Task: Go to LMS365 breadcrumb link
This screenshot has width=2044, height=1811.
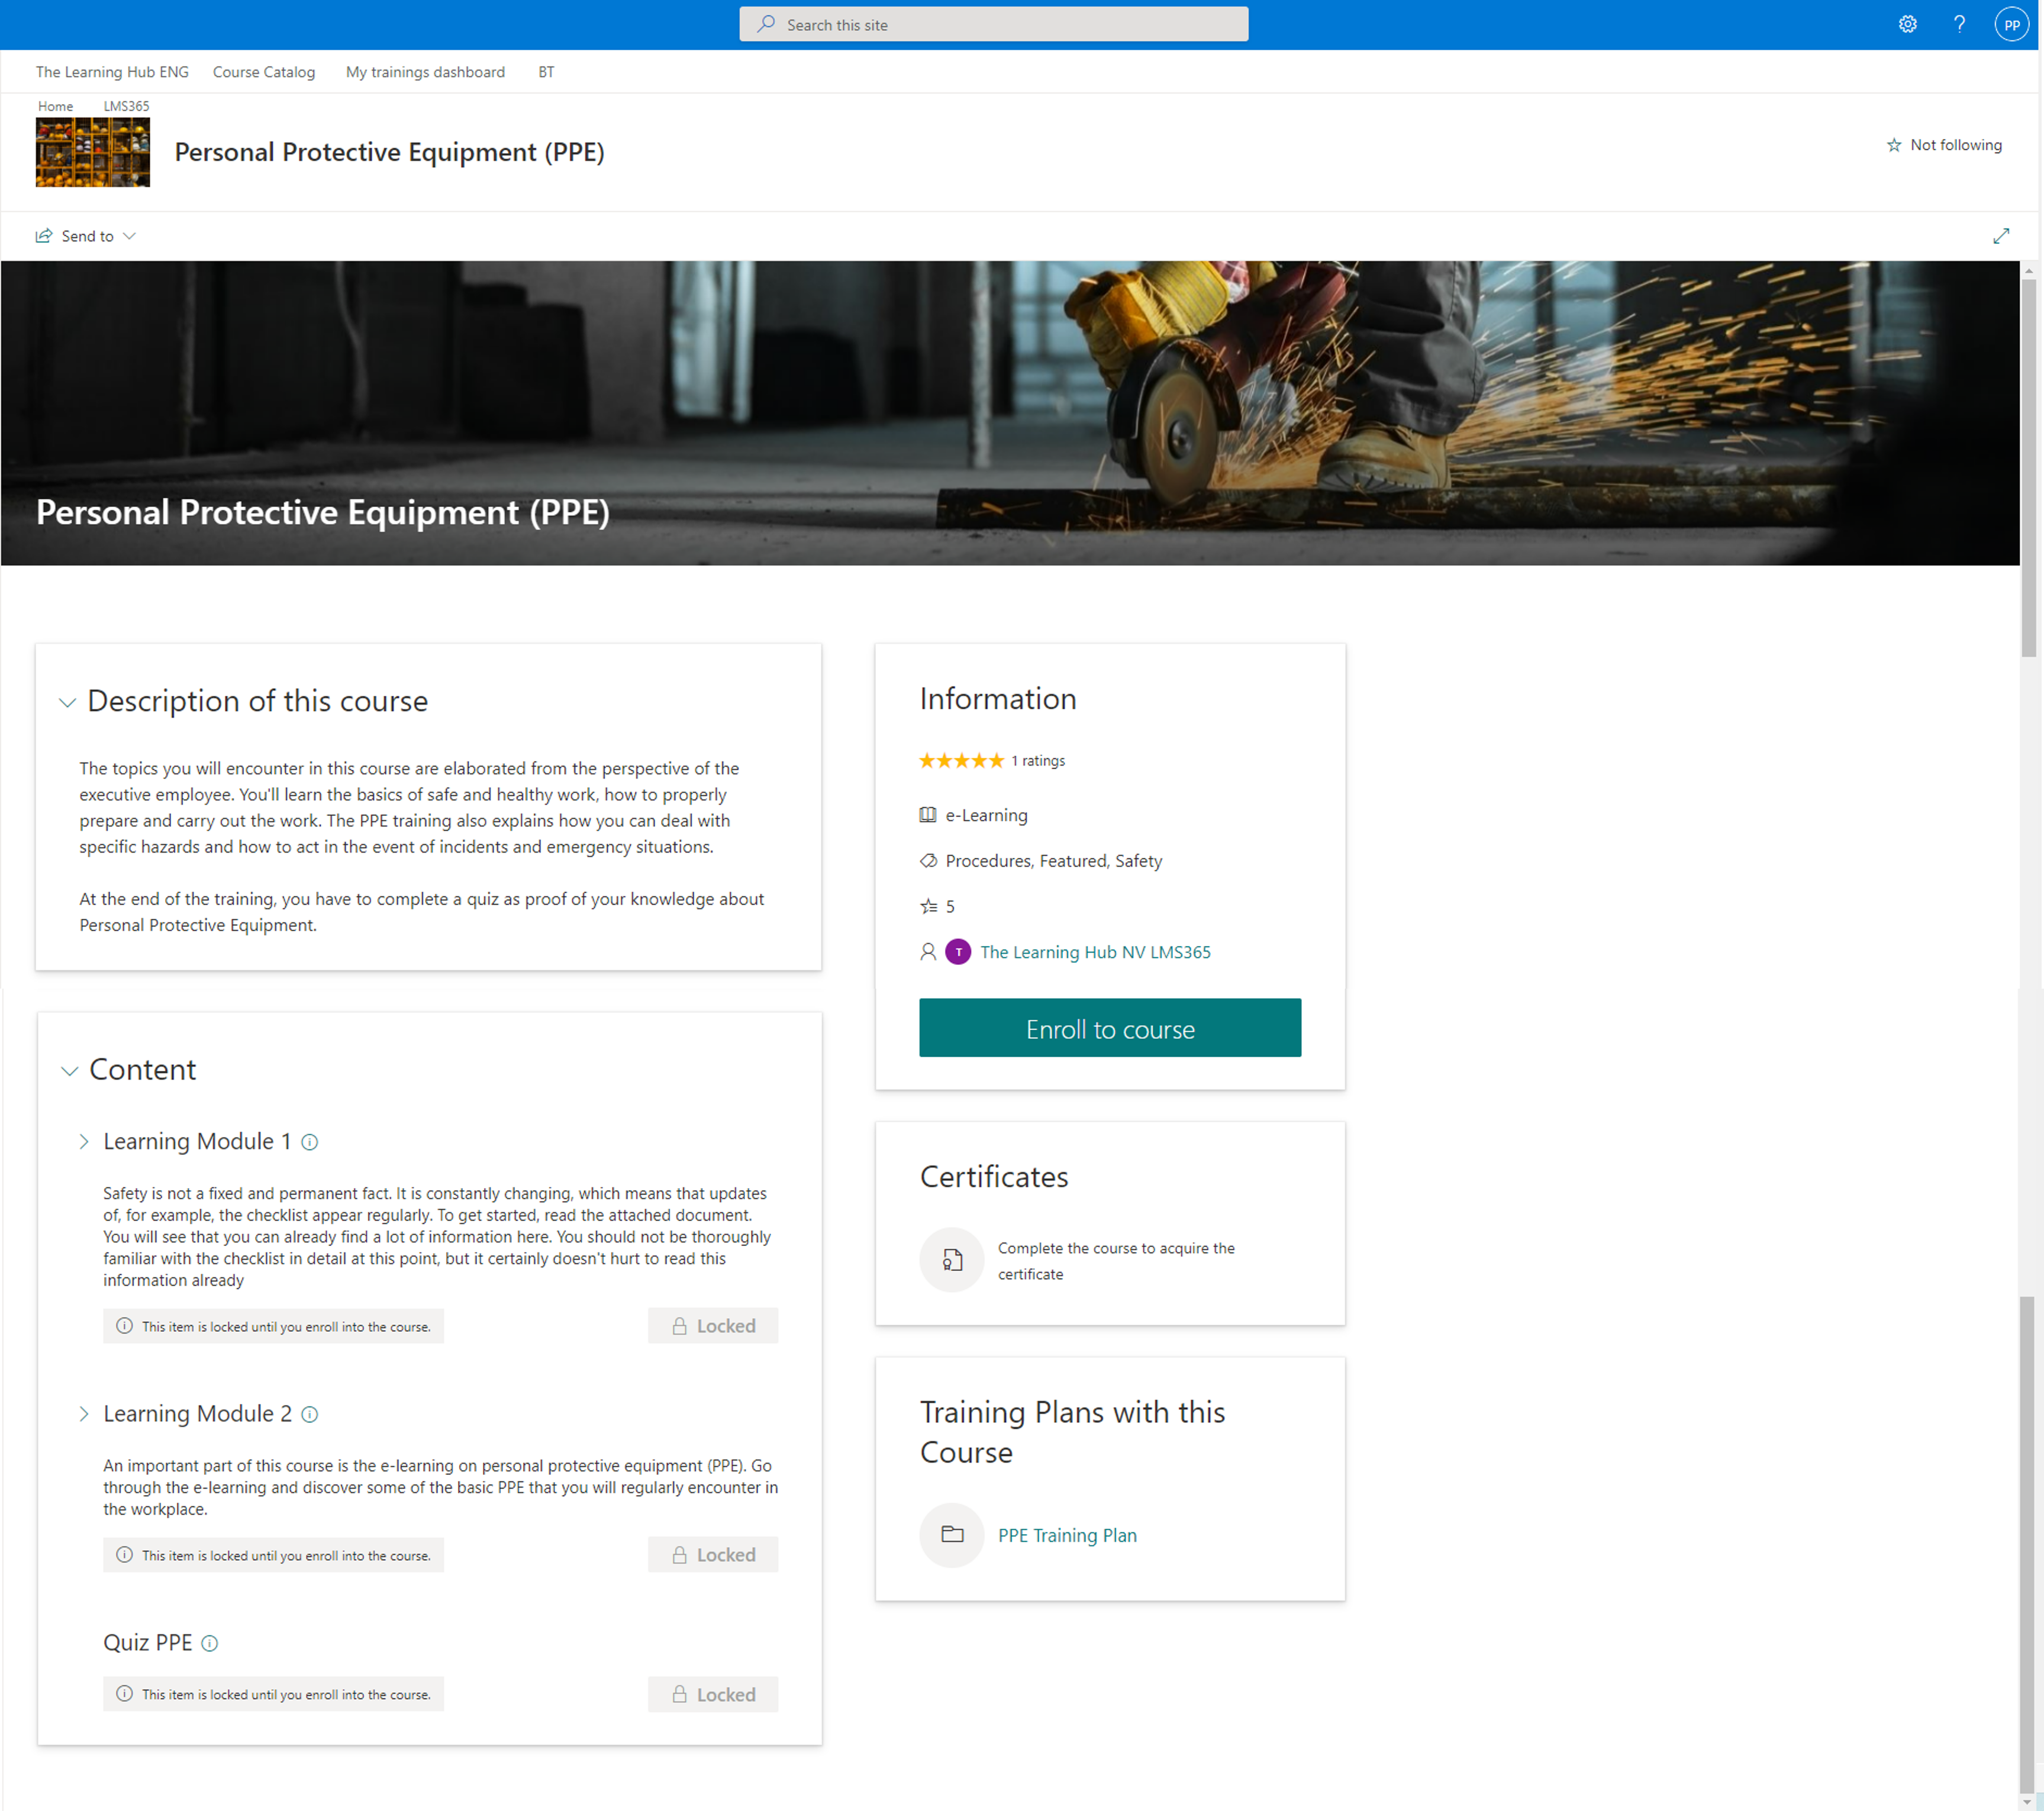Action: click(126, 106)
